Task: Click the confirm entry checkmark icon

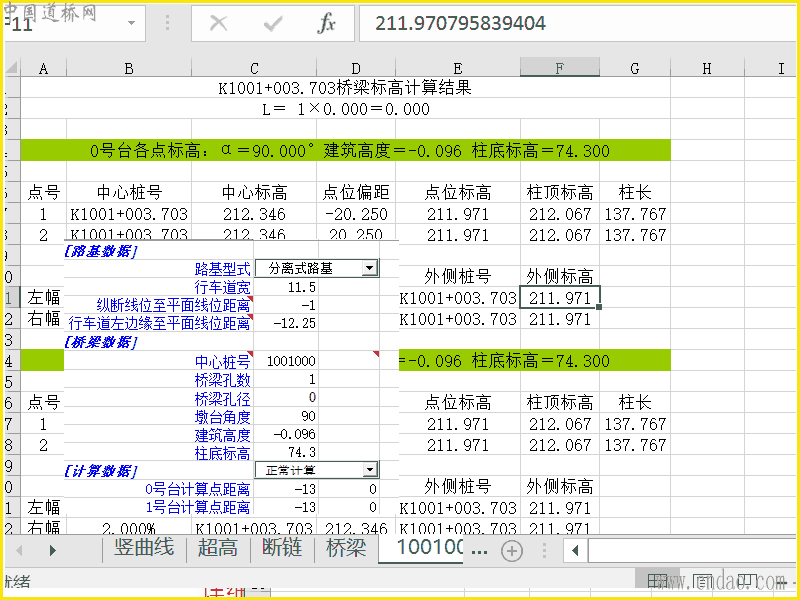Action: point(273,23)
